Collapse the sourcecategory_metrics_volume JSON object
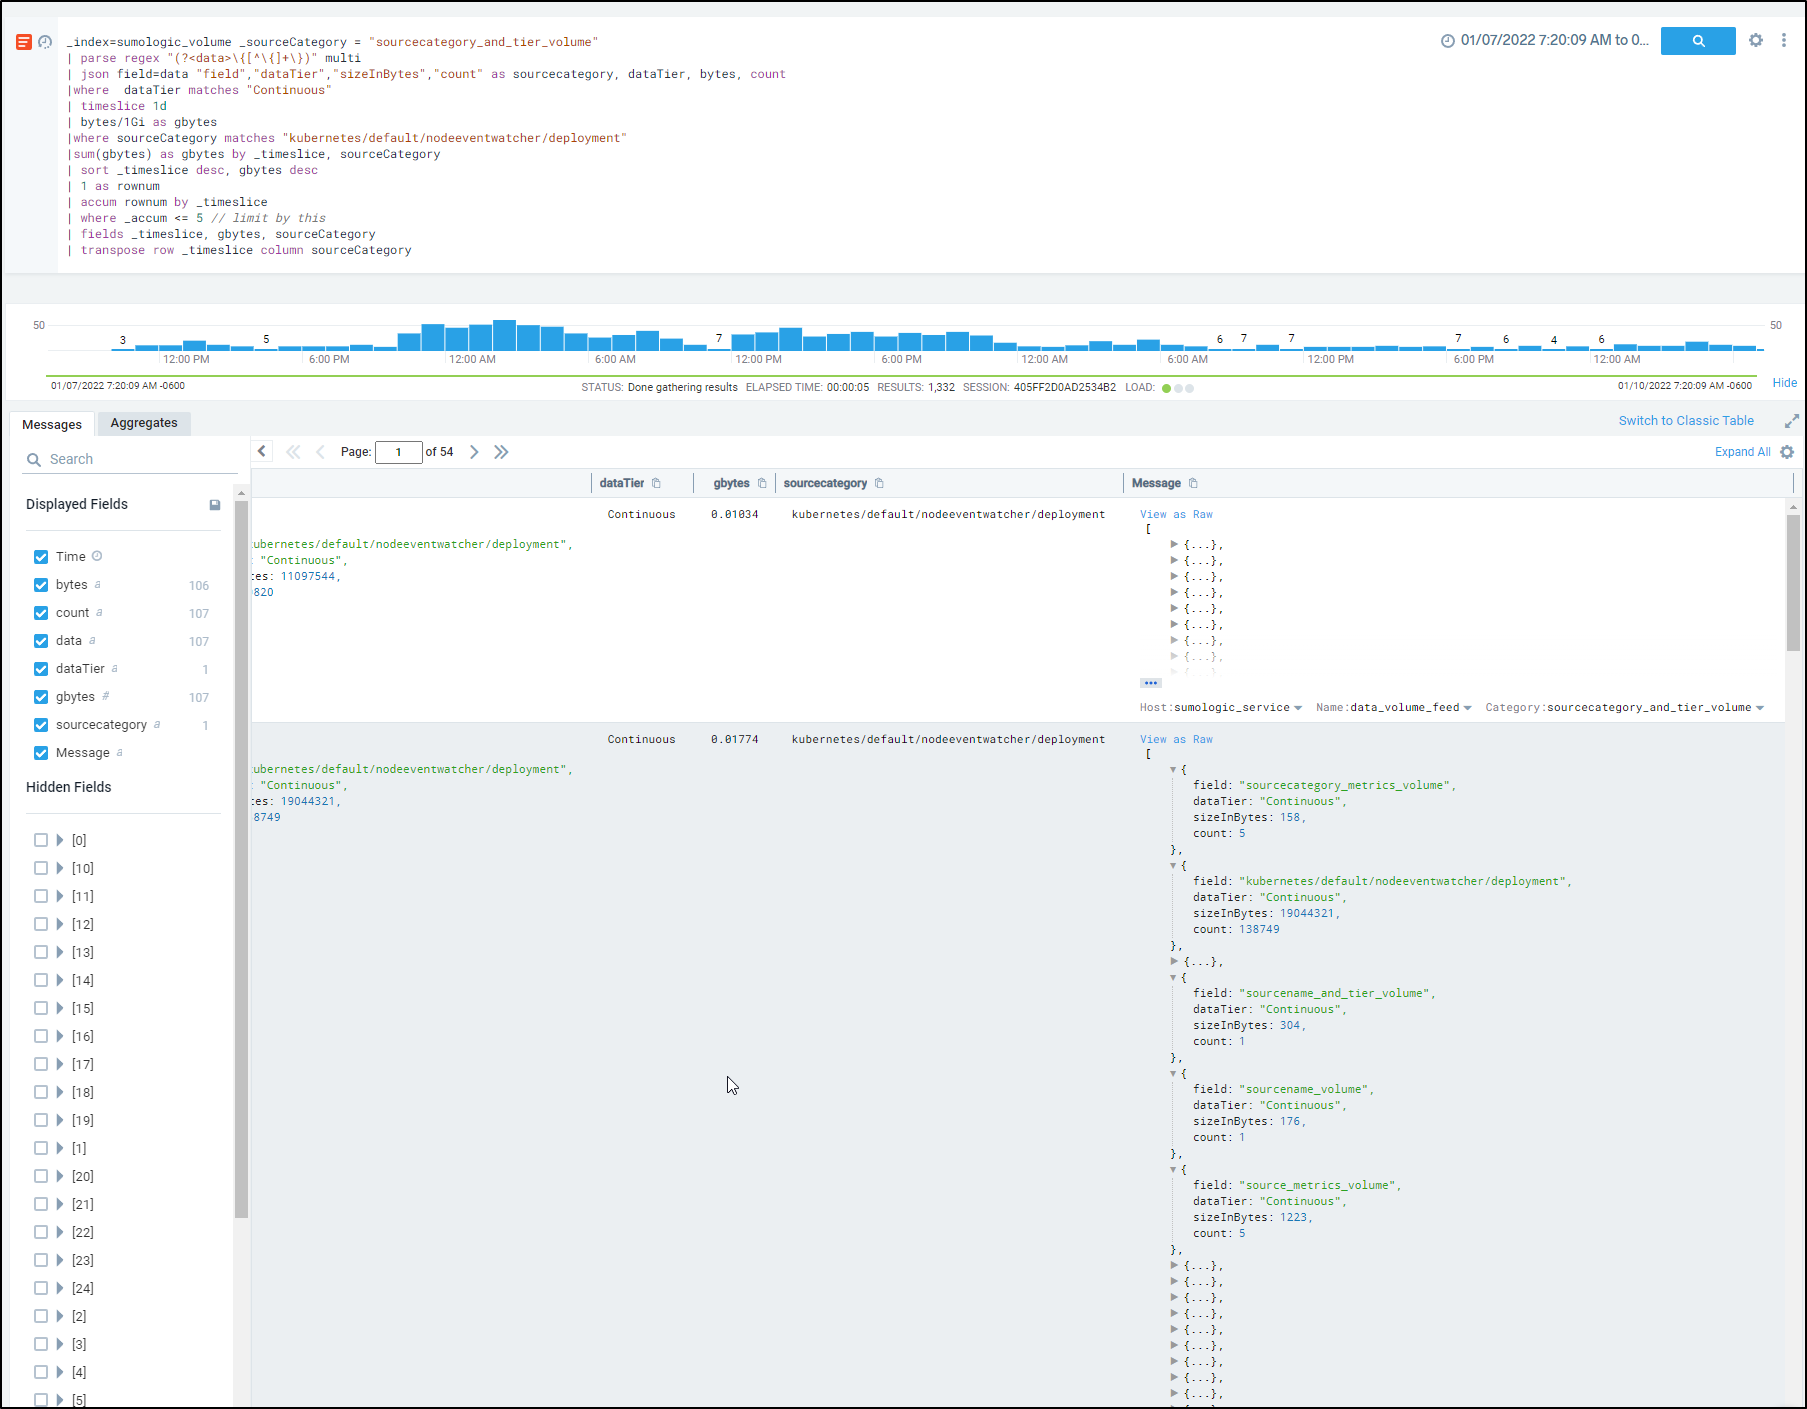The image size is (1807, 1409). click(x=1174, y=769)
